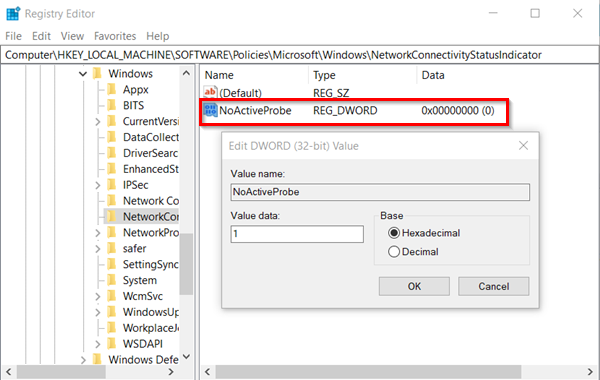
Task: Cancel the Edit DWORD dialog
Action: tap(494, 286)
